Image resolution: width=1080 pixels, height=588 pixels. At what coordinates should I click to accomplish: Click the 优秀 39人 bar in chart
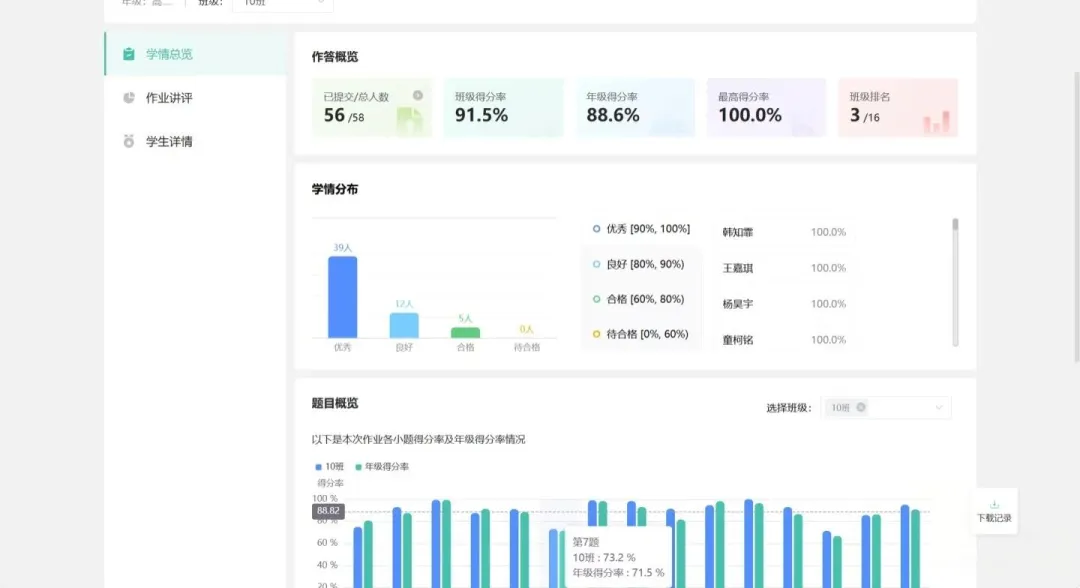point(342,297)
